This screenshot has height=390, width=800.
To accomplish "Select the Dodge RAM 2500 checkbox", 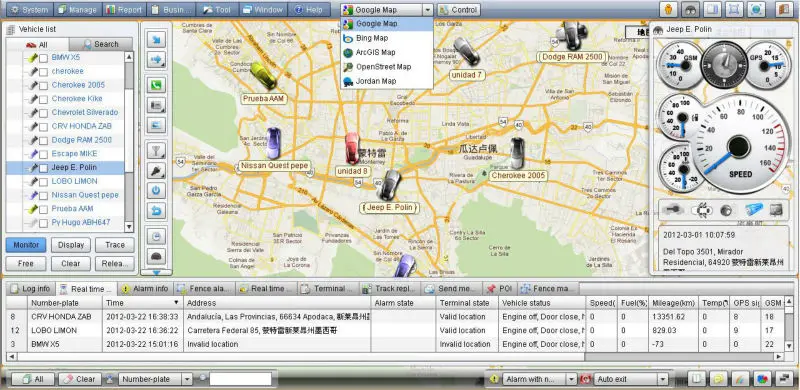I will click(x=43, y=141).
